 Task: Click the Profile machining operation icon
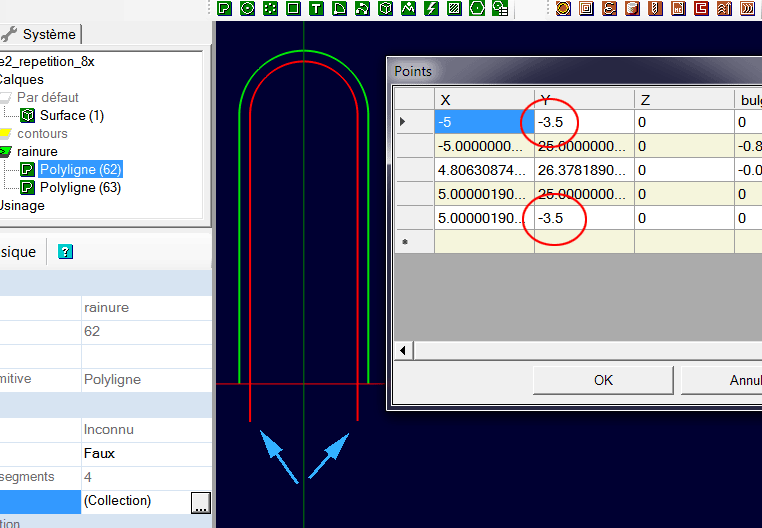tap(563, 8)
